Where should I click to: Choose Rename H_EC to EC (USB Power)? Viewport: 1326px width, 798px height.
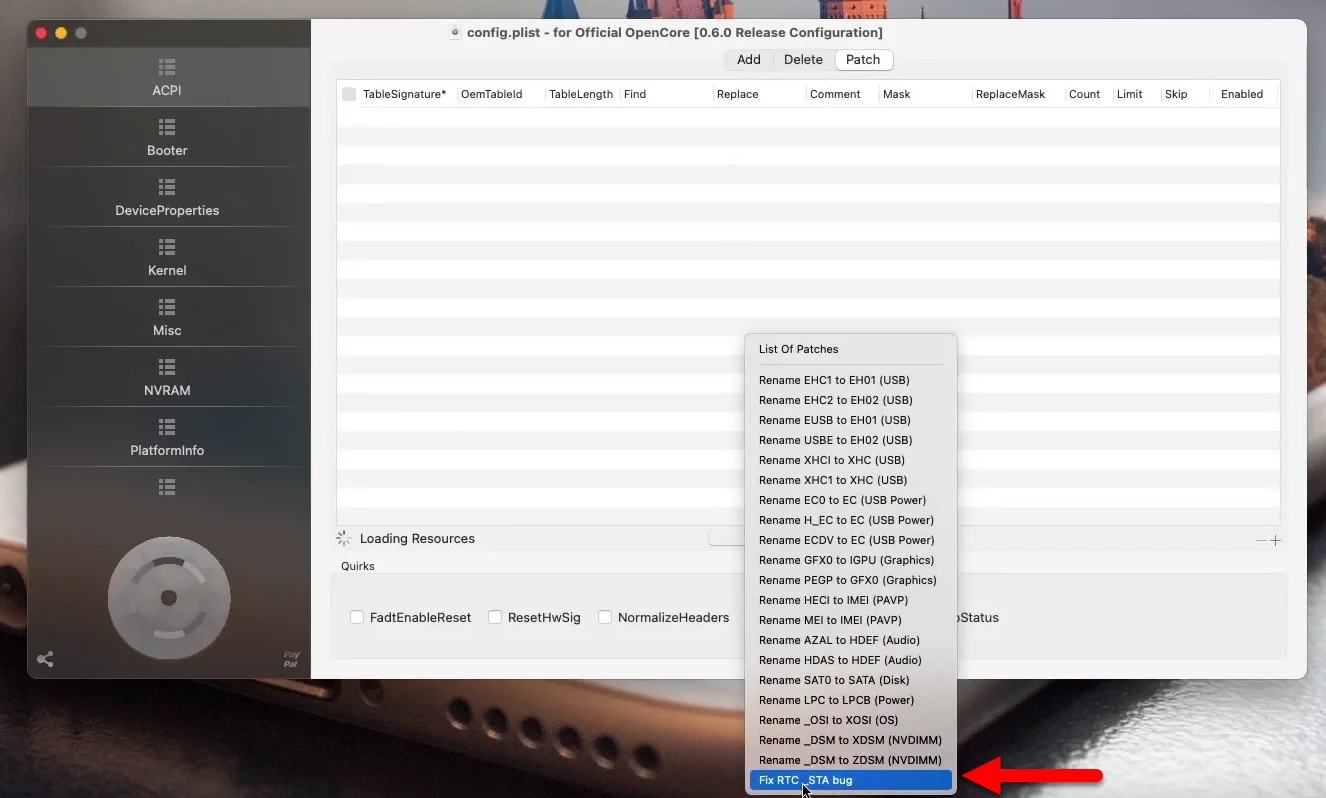851,520
